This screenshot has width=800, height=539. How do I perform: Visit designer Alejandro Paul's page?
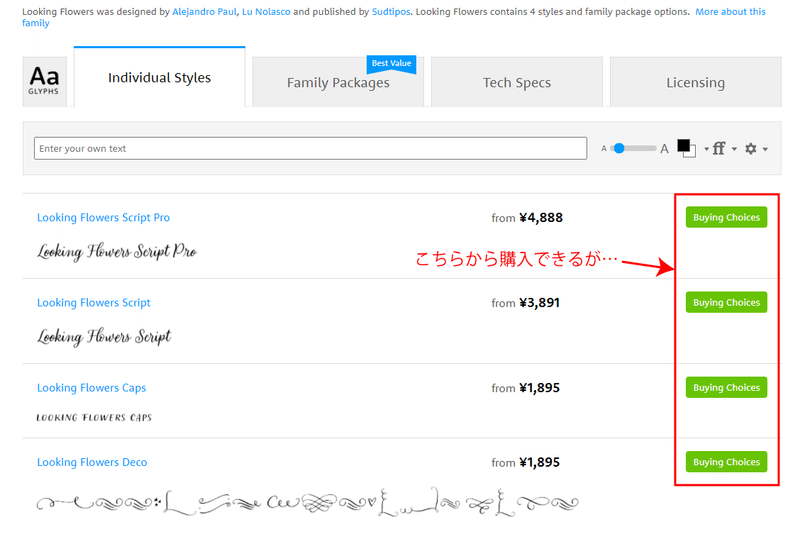coord(204,12)
